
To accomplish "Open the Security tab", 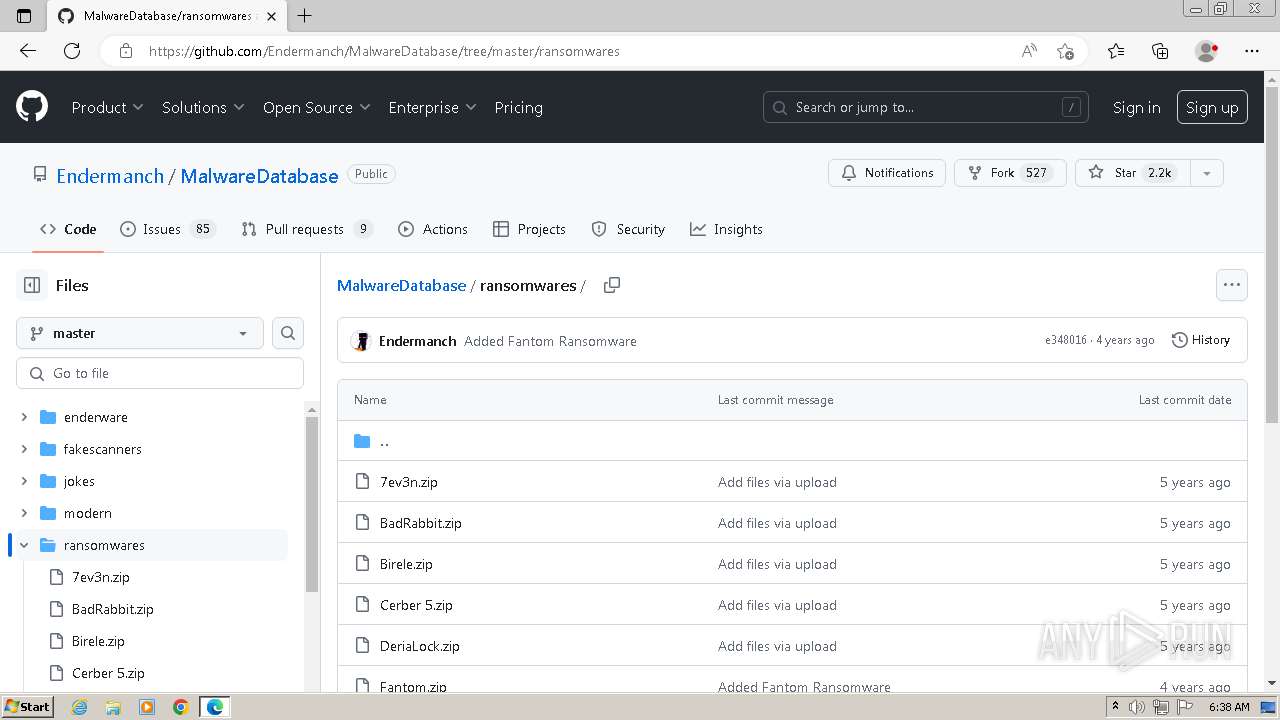I will click(x=628, y=229).
